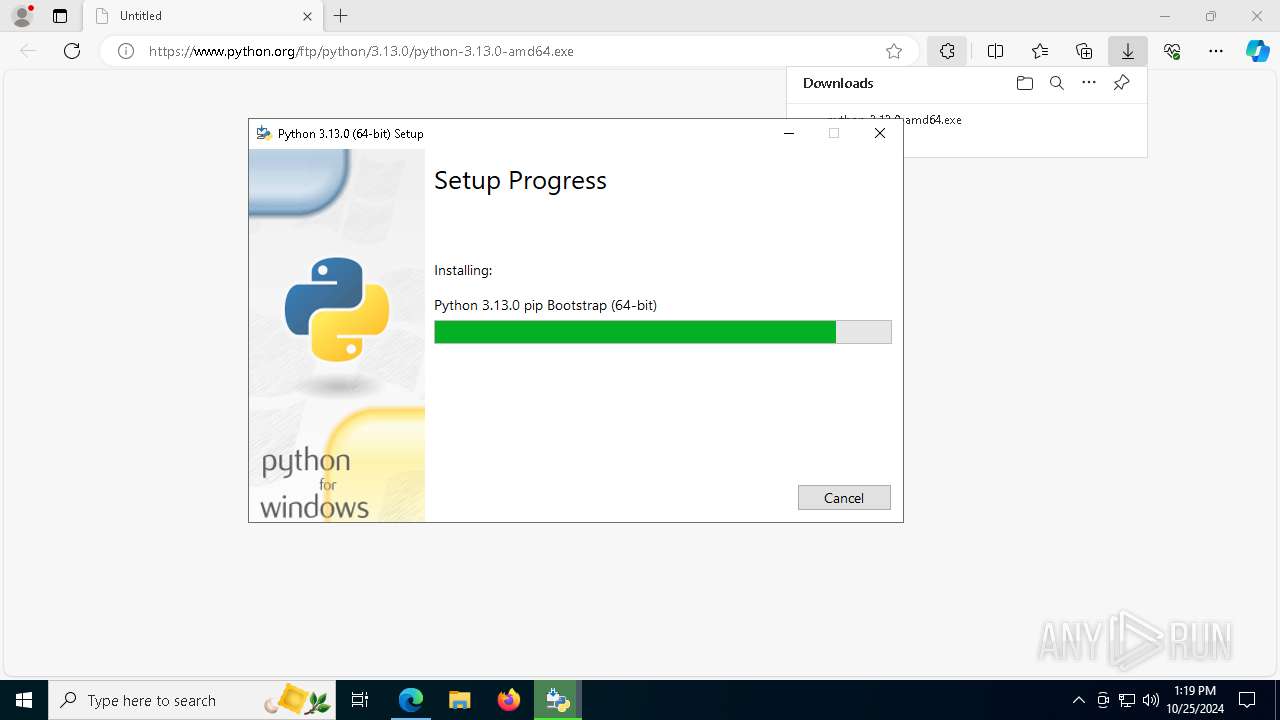
Task: Search downloads with magnifier icon
Action: [x=1056, y=83]
